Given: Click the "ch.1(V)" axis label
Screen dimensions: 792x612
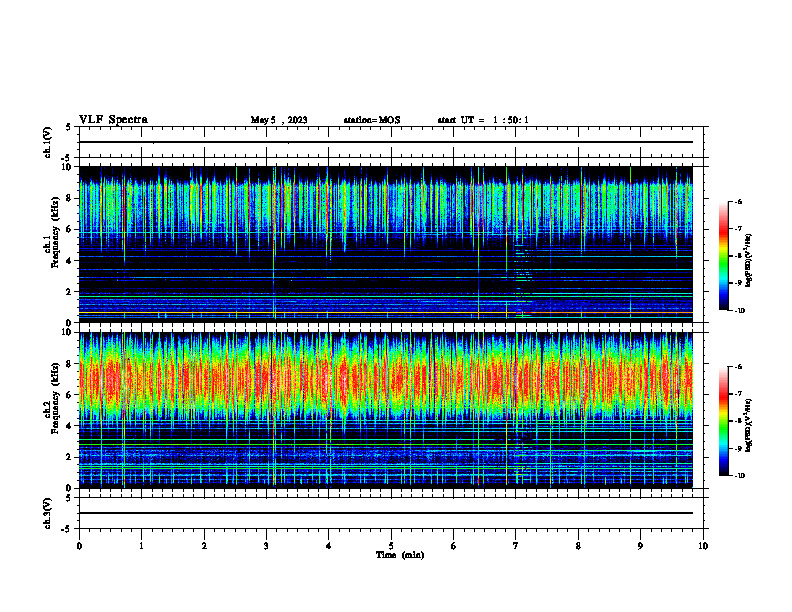Looking at the screenshot, I should pyautogui.click(x=47, y=142).
